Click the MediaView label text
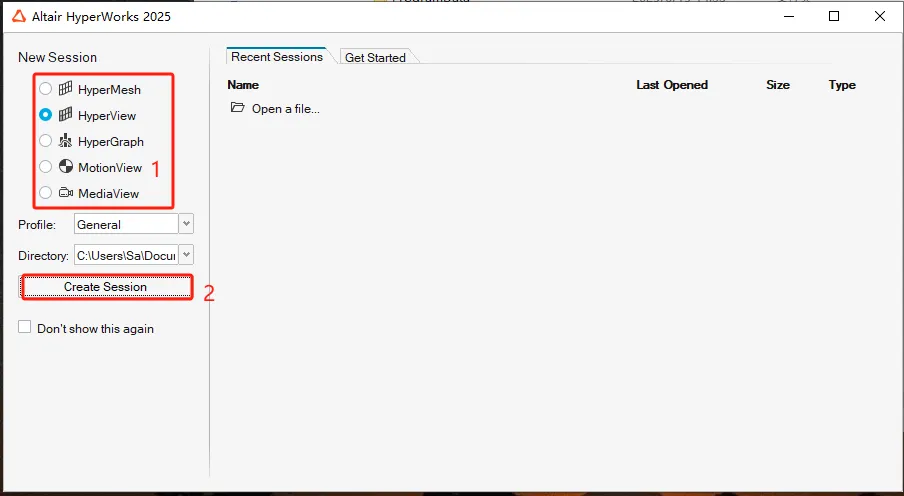 (x=108, y=194)
